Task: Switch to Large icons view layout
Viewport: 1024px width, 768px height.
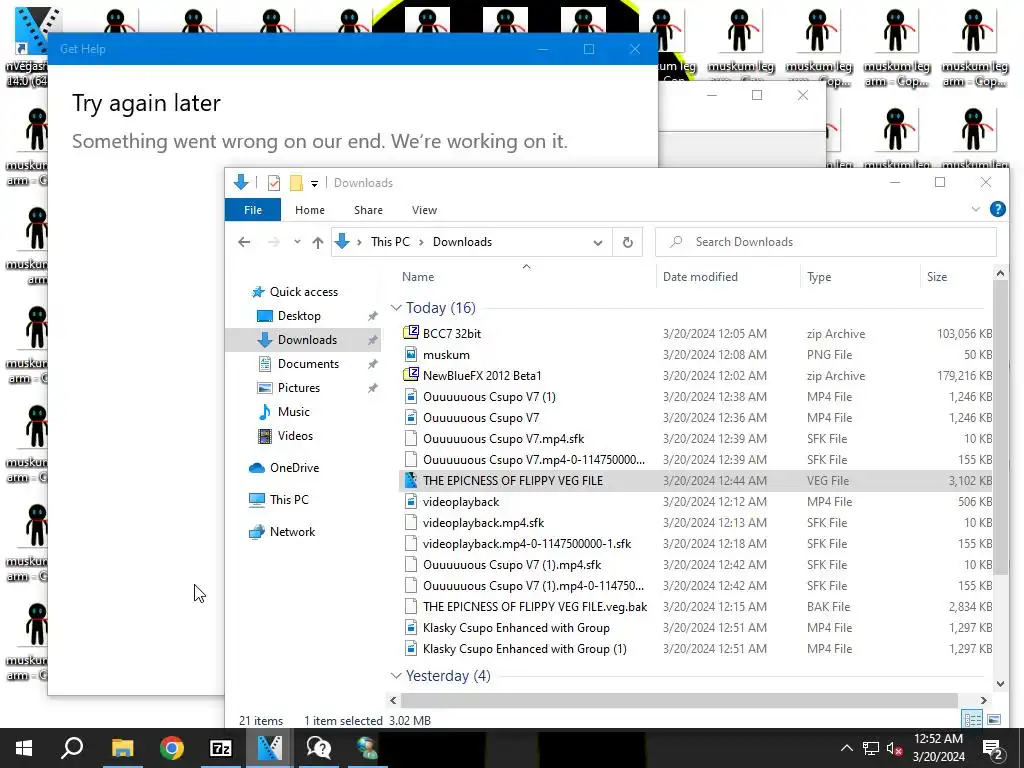Action: pos(994,720)
